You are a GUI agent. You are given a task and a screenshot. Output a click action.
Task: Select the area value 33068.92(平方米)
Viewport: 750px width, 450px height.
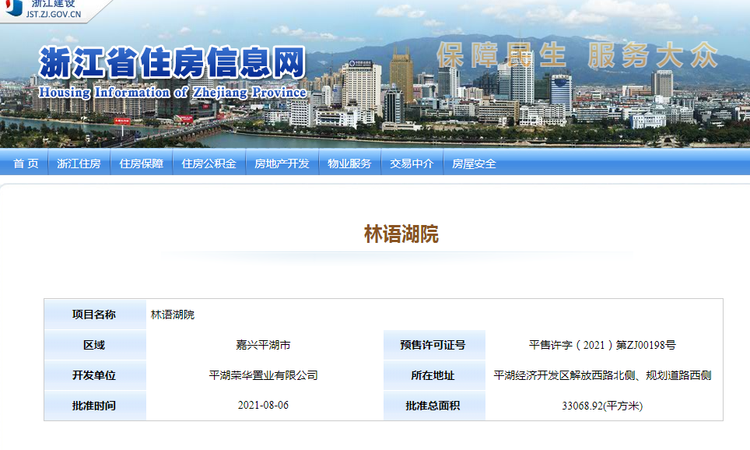pyautogui.click(x=602, y=406)
